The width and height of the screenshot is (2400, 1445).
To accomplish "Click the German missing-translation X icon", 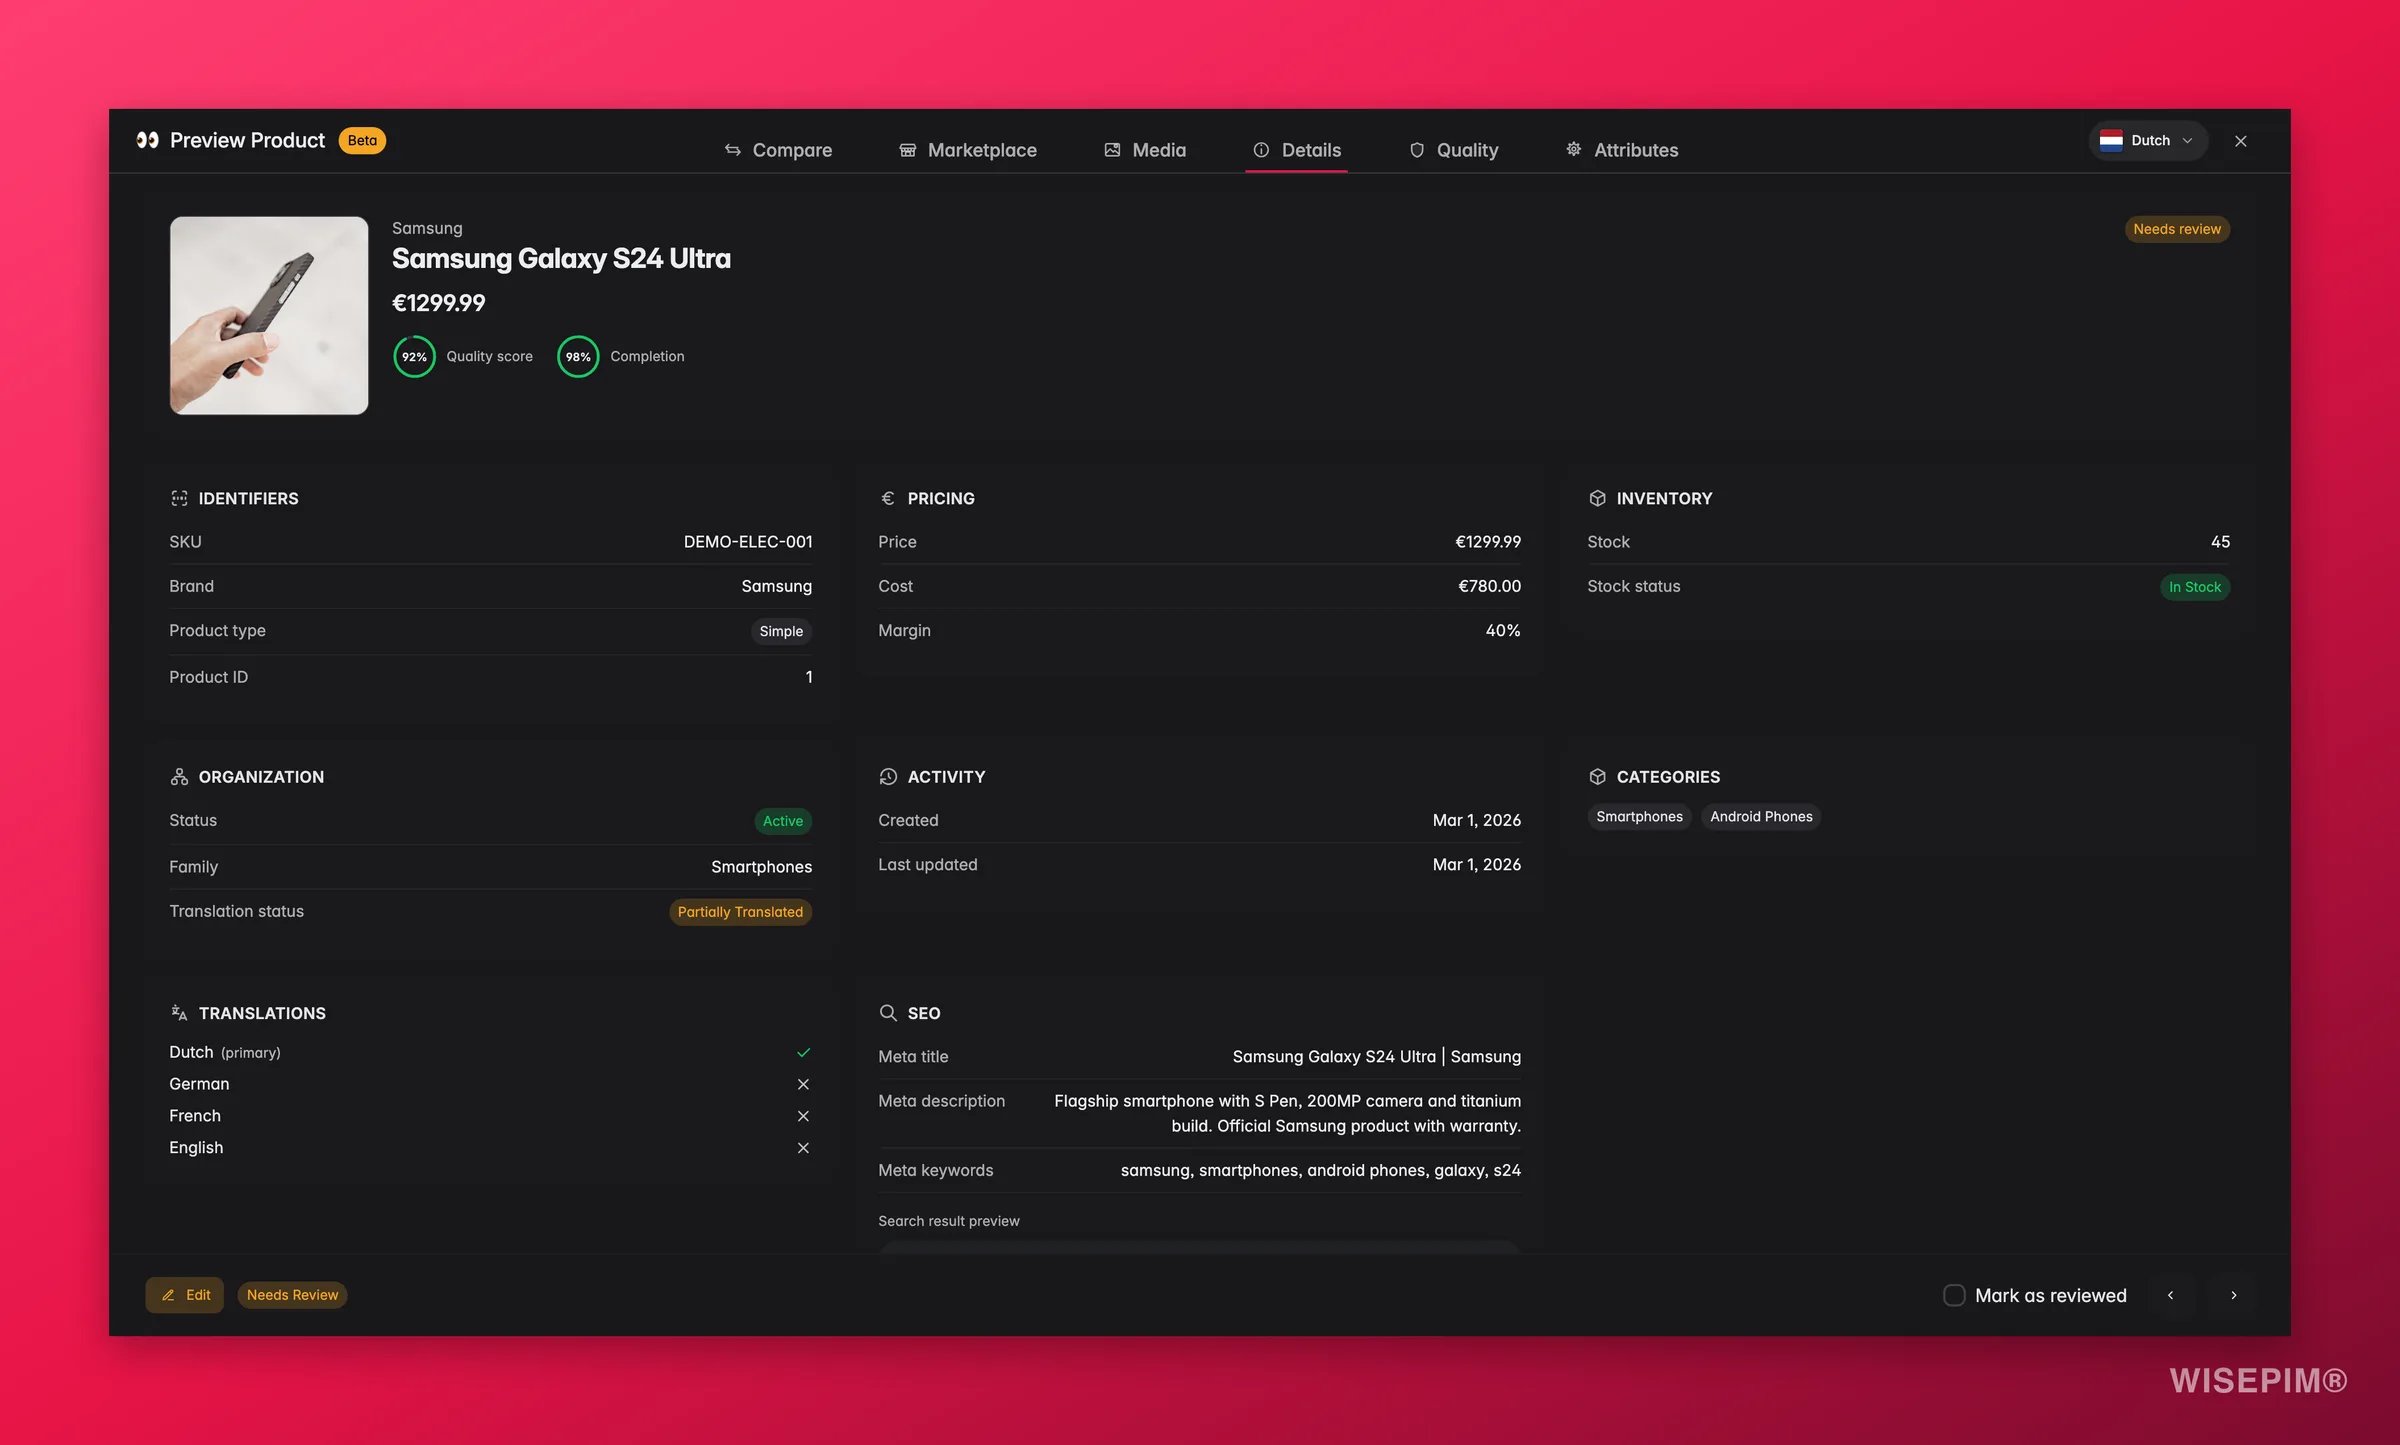I will [803, 1084].
